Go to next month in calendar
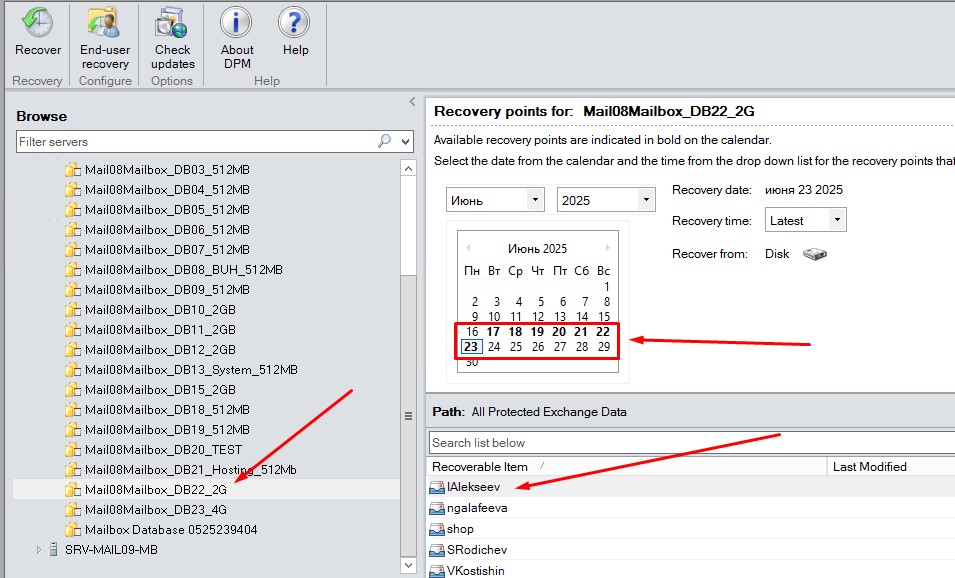 607,248
